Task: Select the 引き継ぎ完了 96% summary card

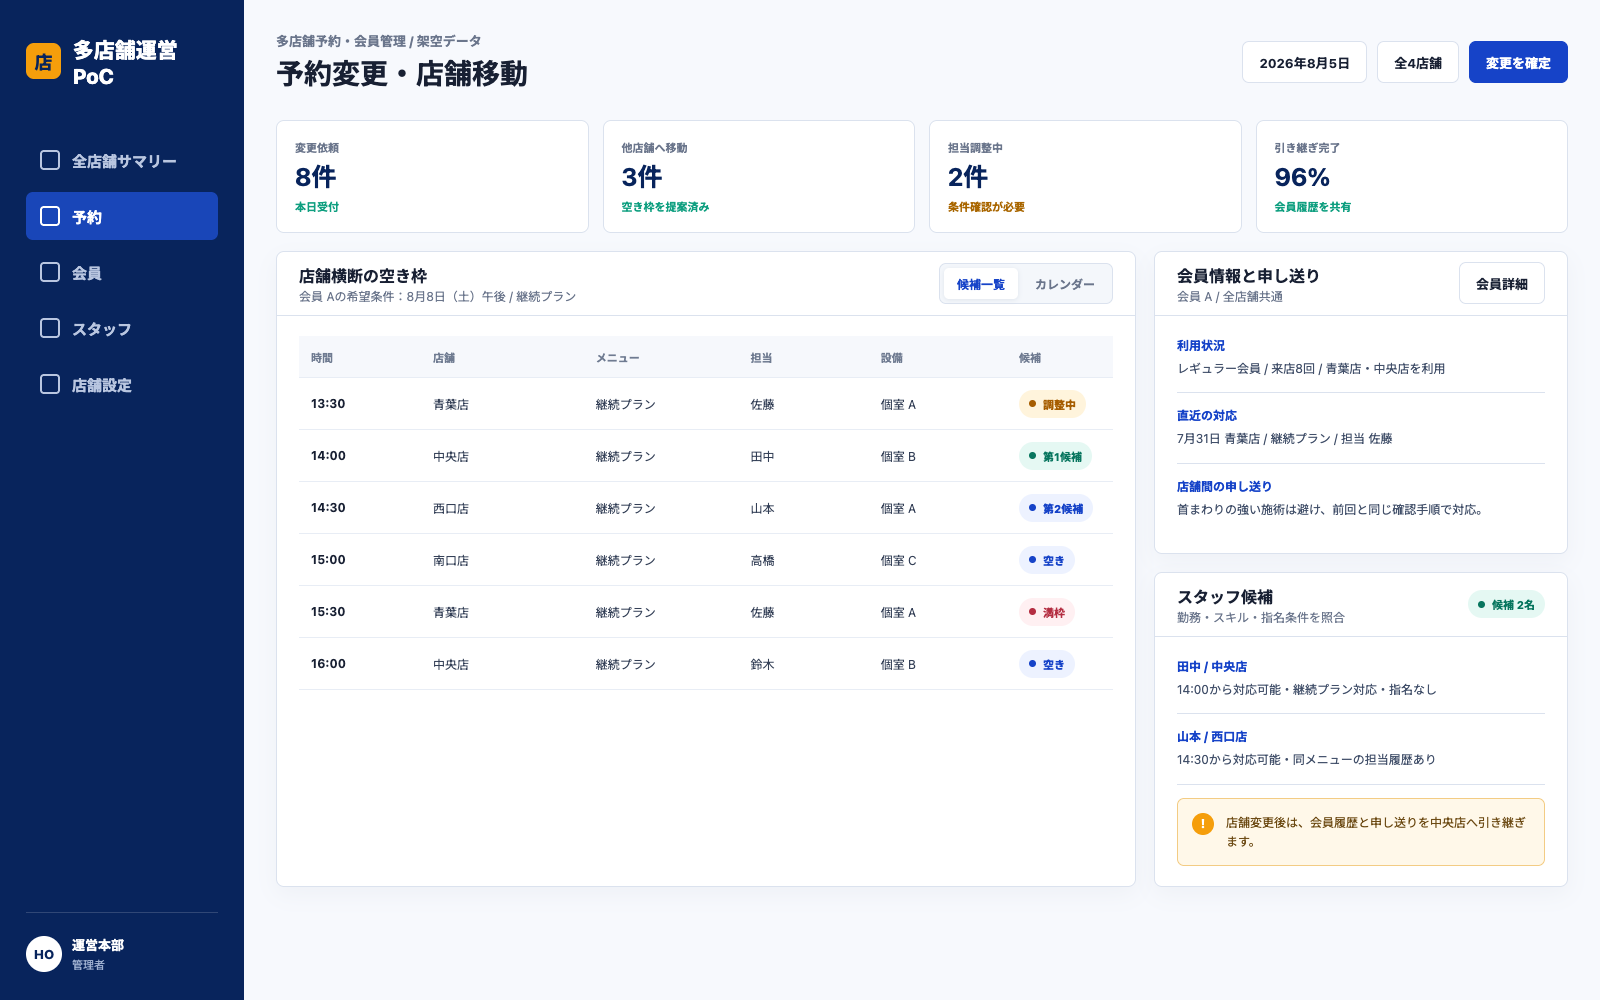Action: point(1412,177)
